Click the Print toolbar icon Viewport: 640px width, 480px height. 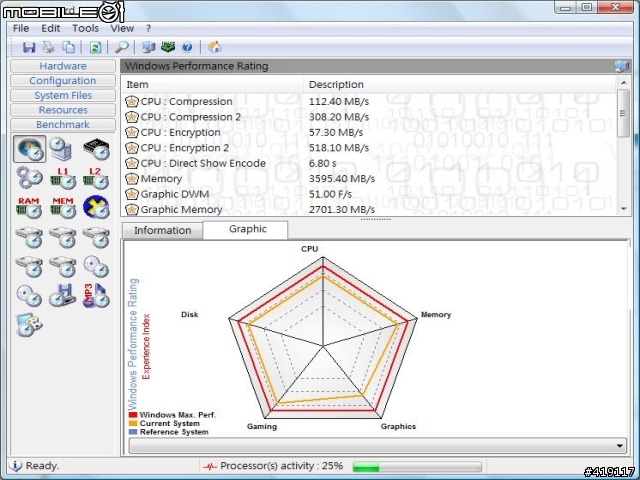(49, 47)
